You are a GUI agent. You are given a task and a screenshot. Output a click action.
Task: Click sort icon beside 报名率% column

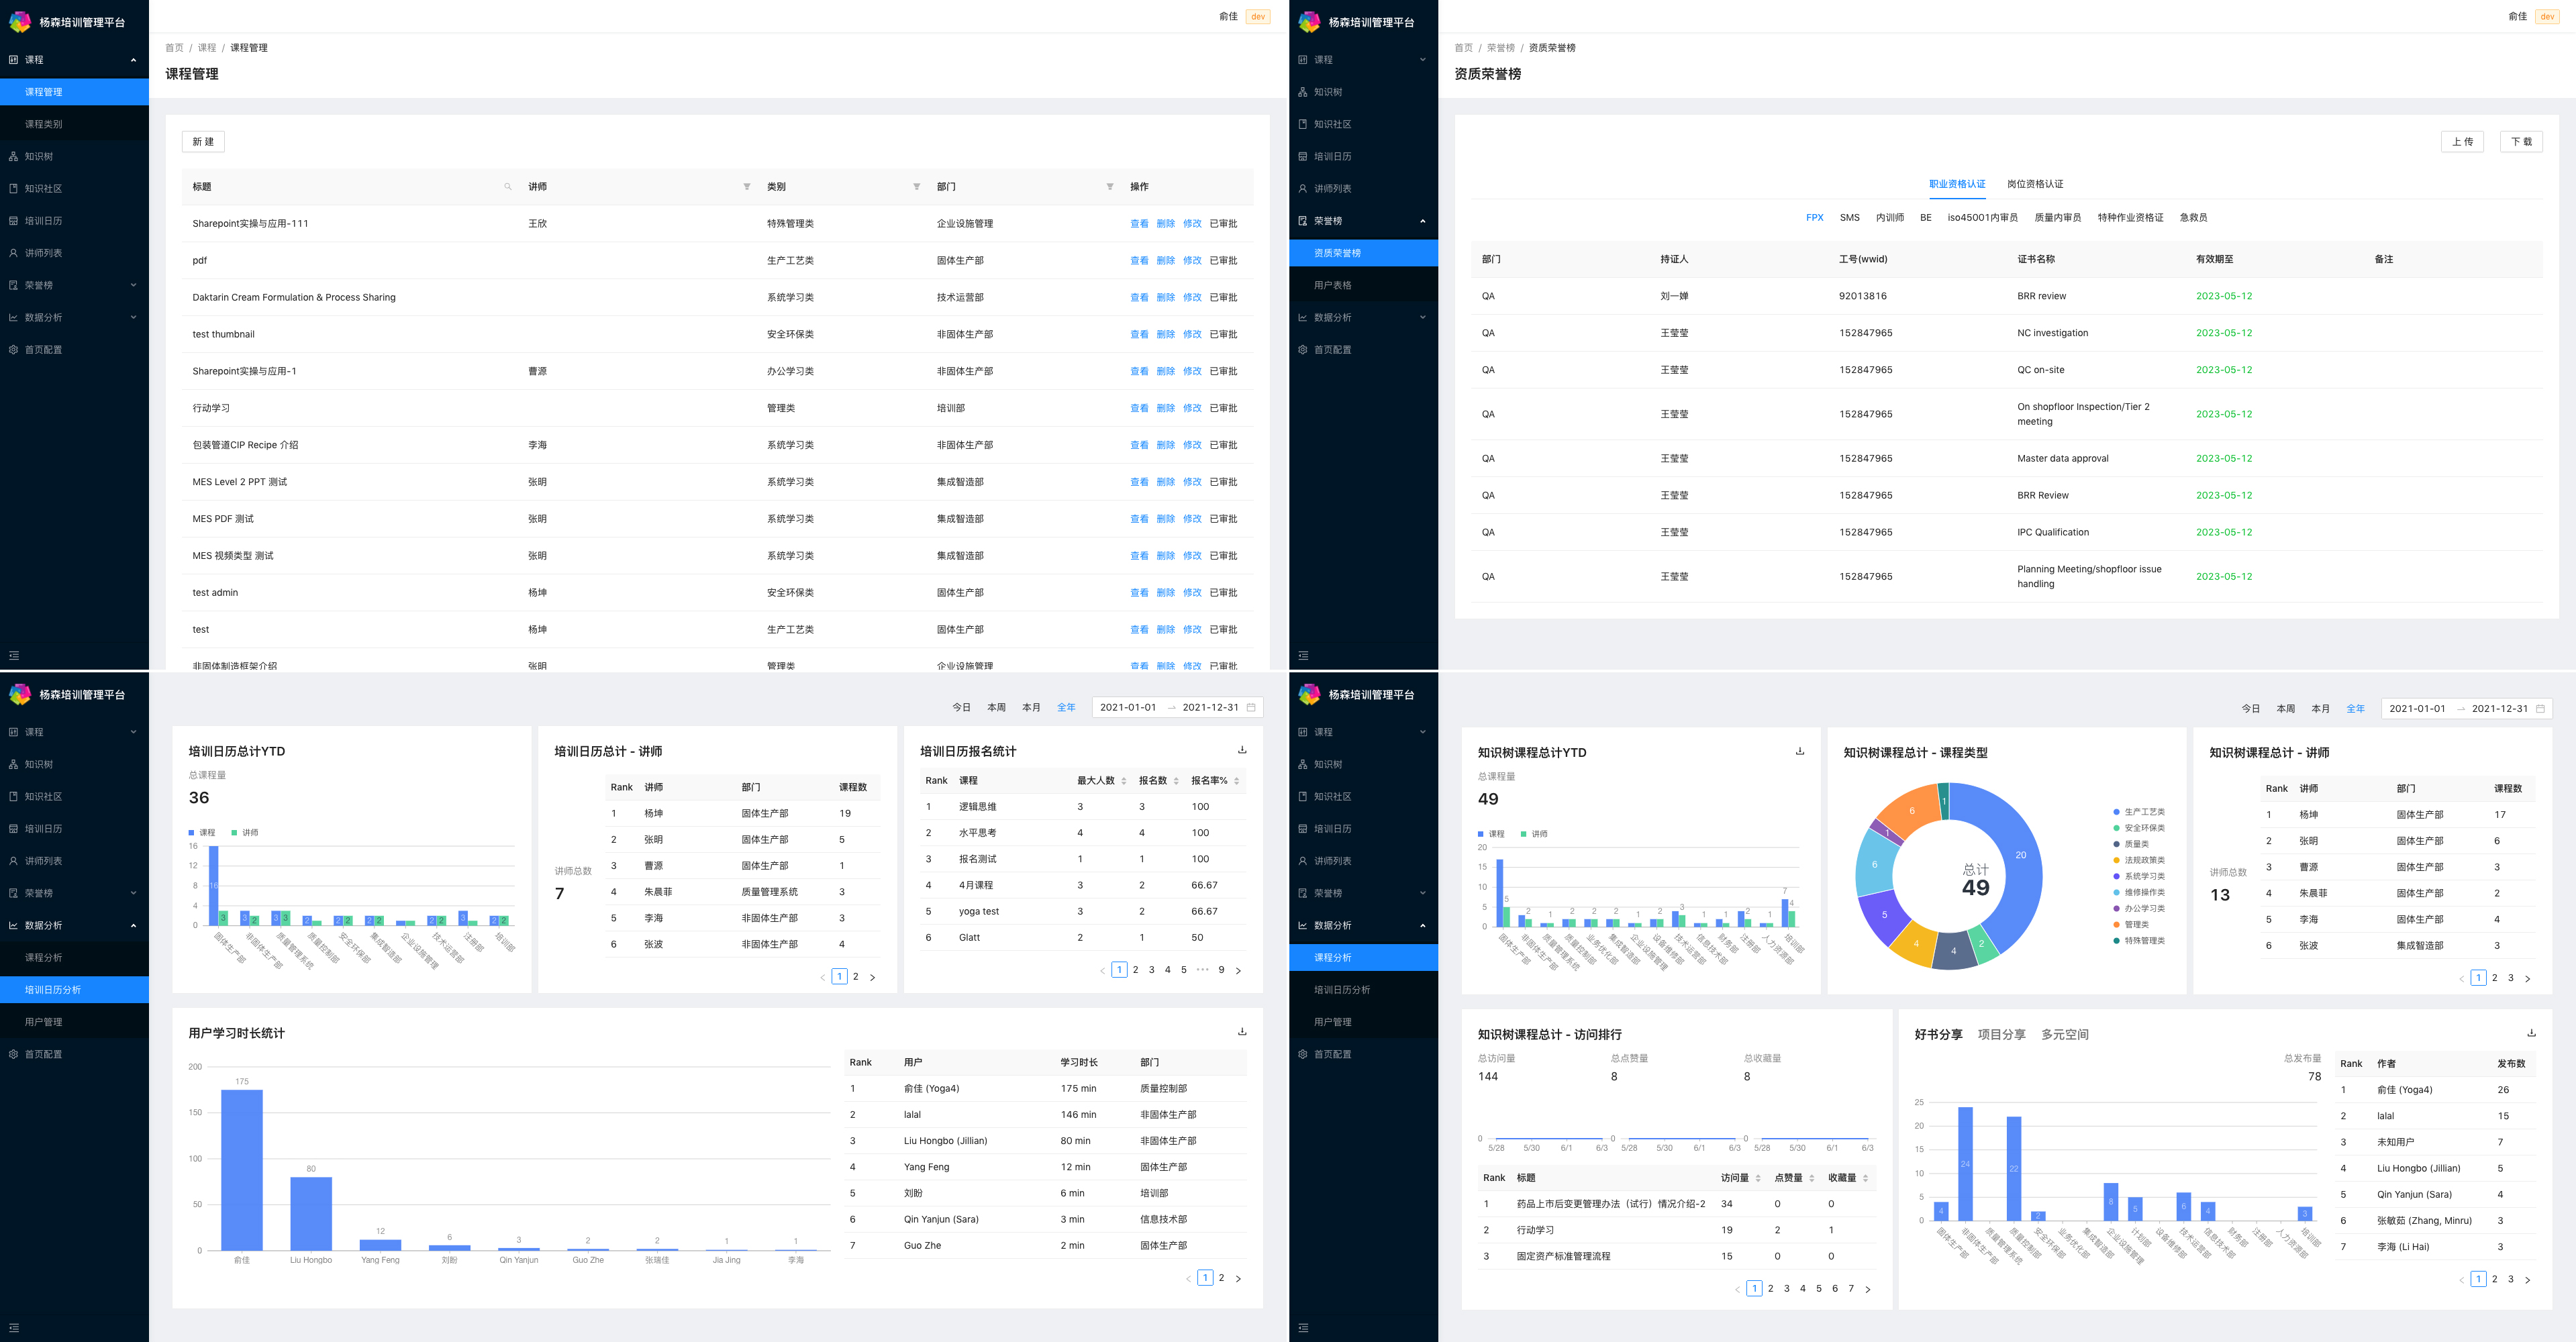pos(1237,781)
